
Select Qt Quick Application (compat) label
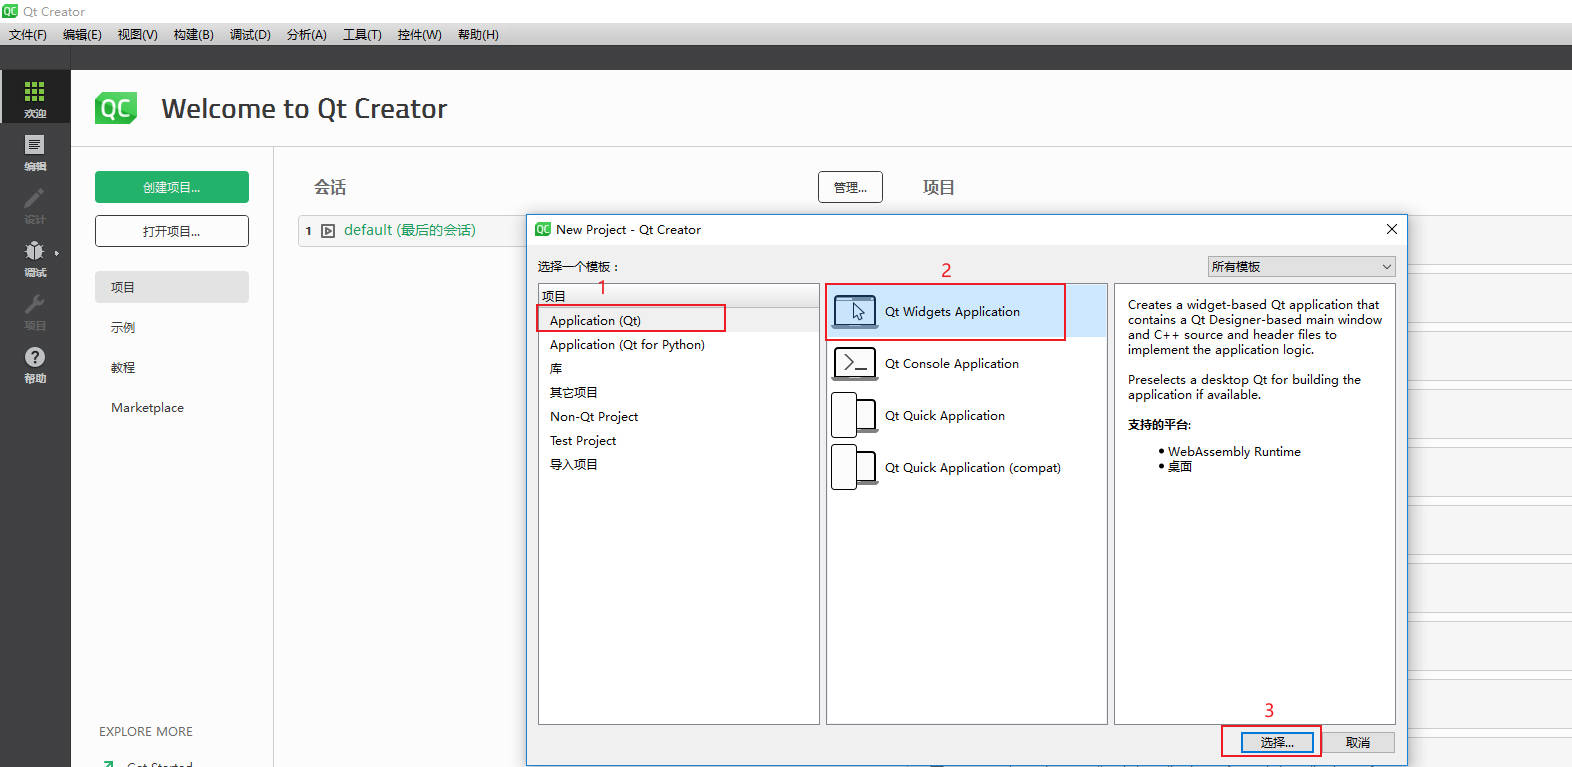pos(973,468)
